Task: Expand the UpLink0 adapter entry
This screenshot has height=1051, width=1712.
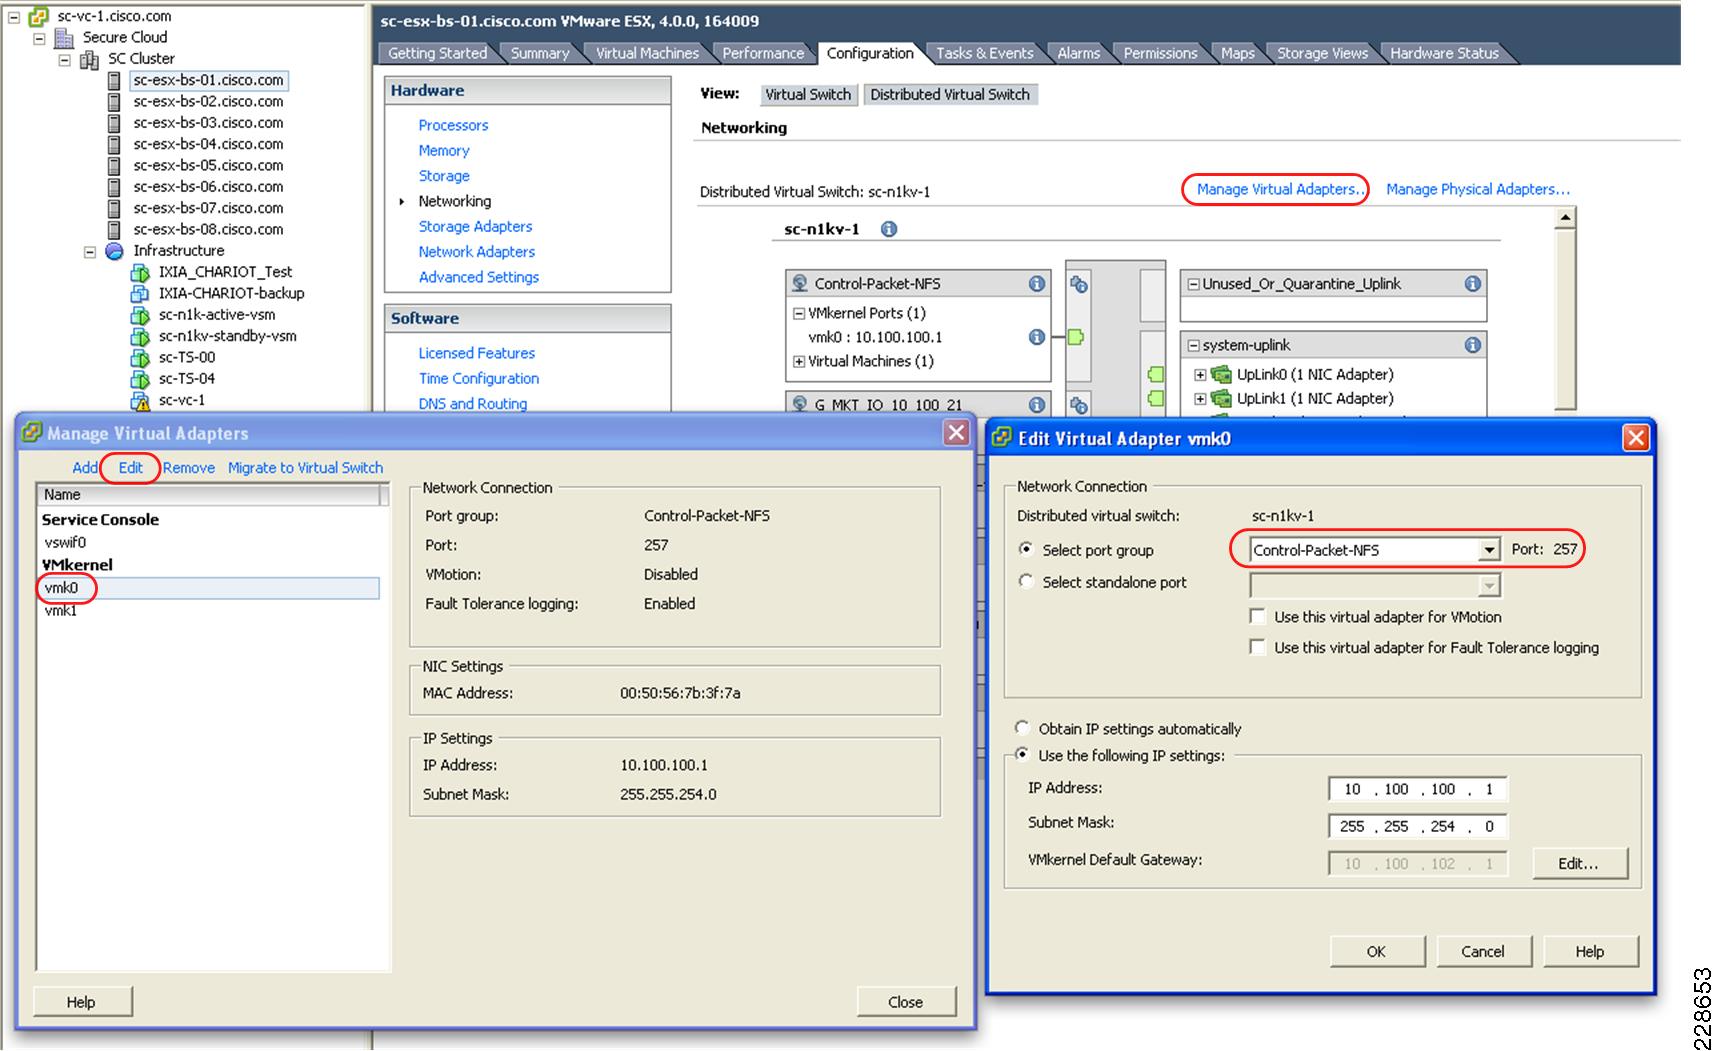Action: click(1200, 375)
